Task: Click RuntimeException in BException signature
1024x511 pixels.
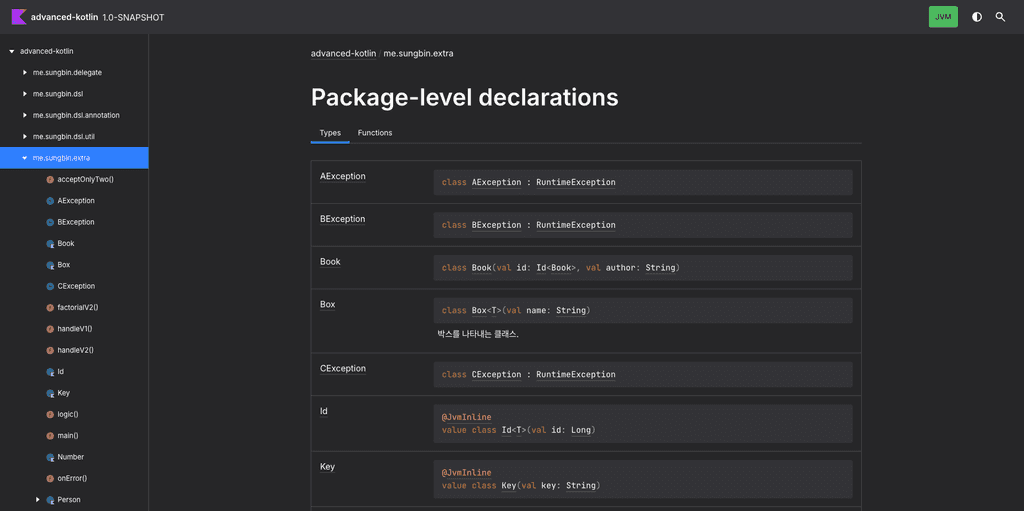Action: tap(575, 225)
